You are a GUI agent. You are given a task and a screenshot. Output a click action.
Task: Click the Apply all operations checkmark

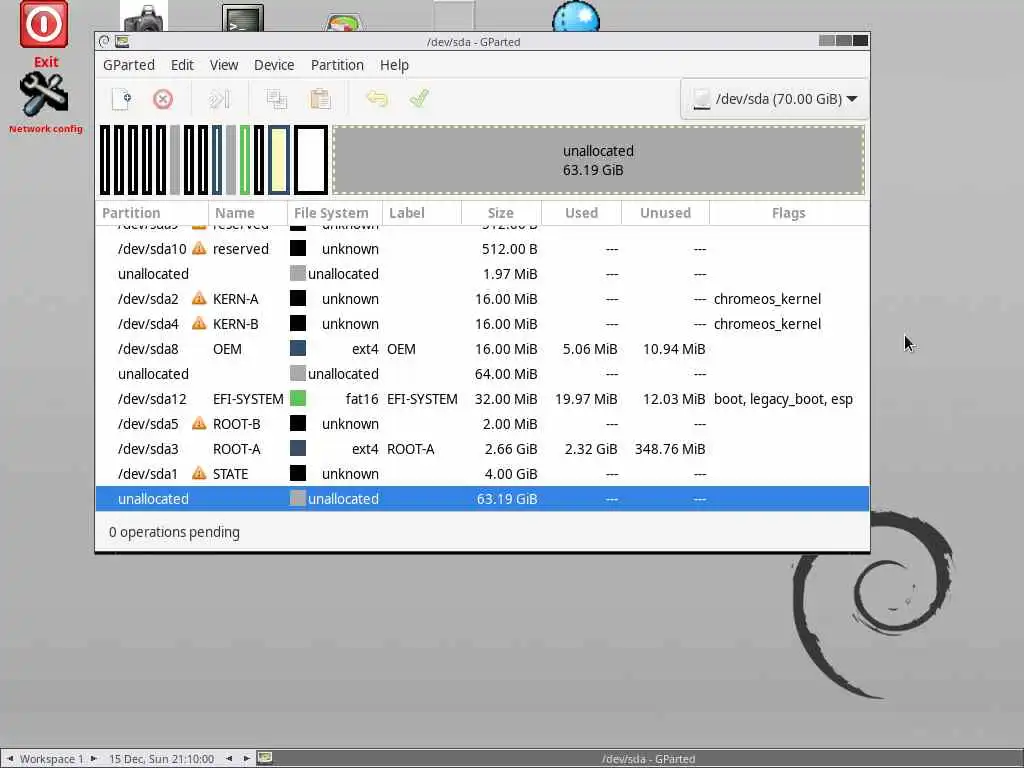pos(419,99)
